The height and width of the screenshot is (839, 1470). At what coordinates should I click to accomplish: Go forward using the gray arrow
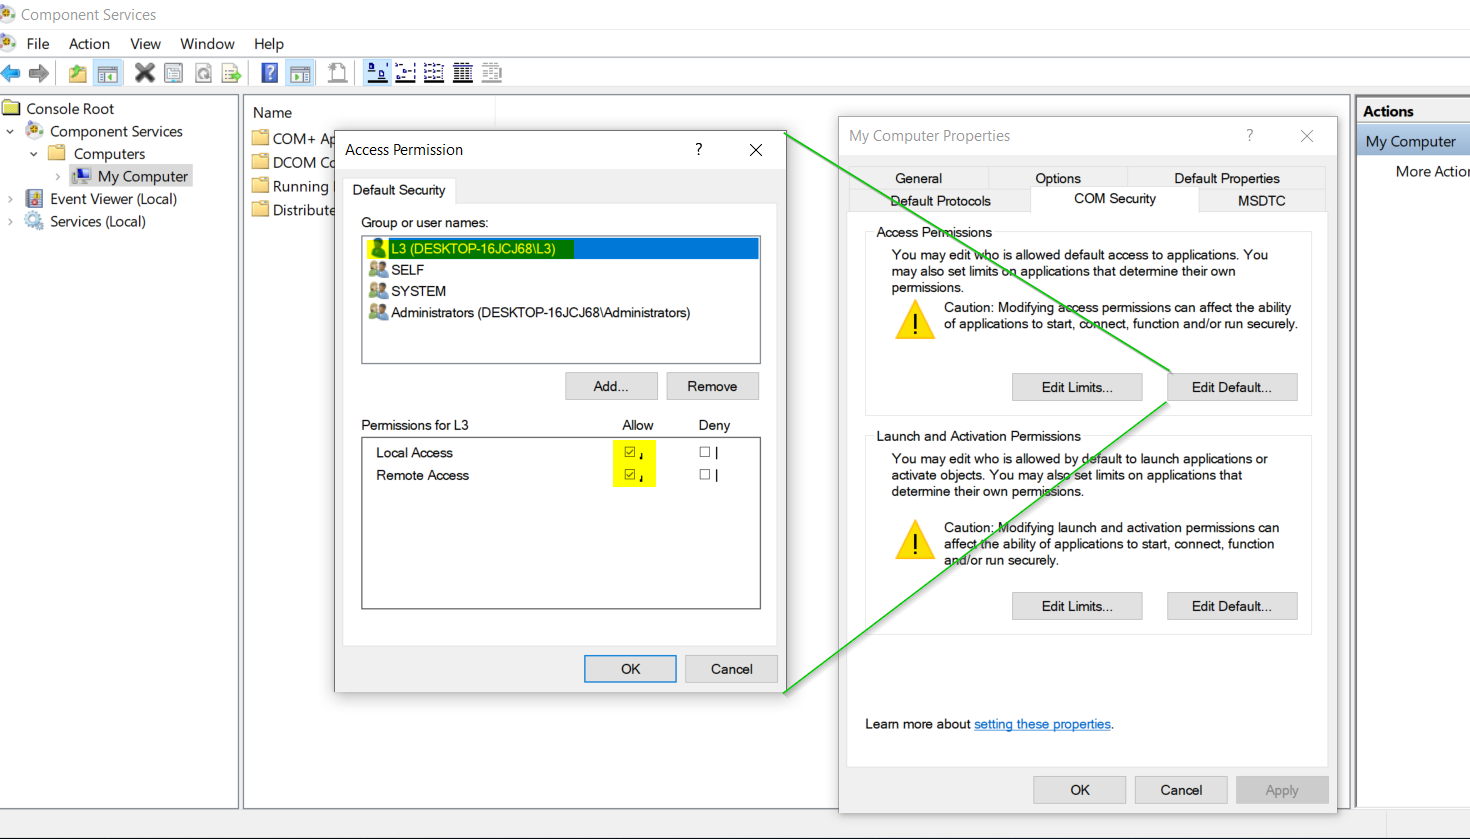[x=39, y=73]
